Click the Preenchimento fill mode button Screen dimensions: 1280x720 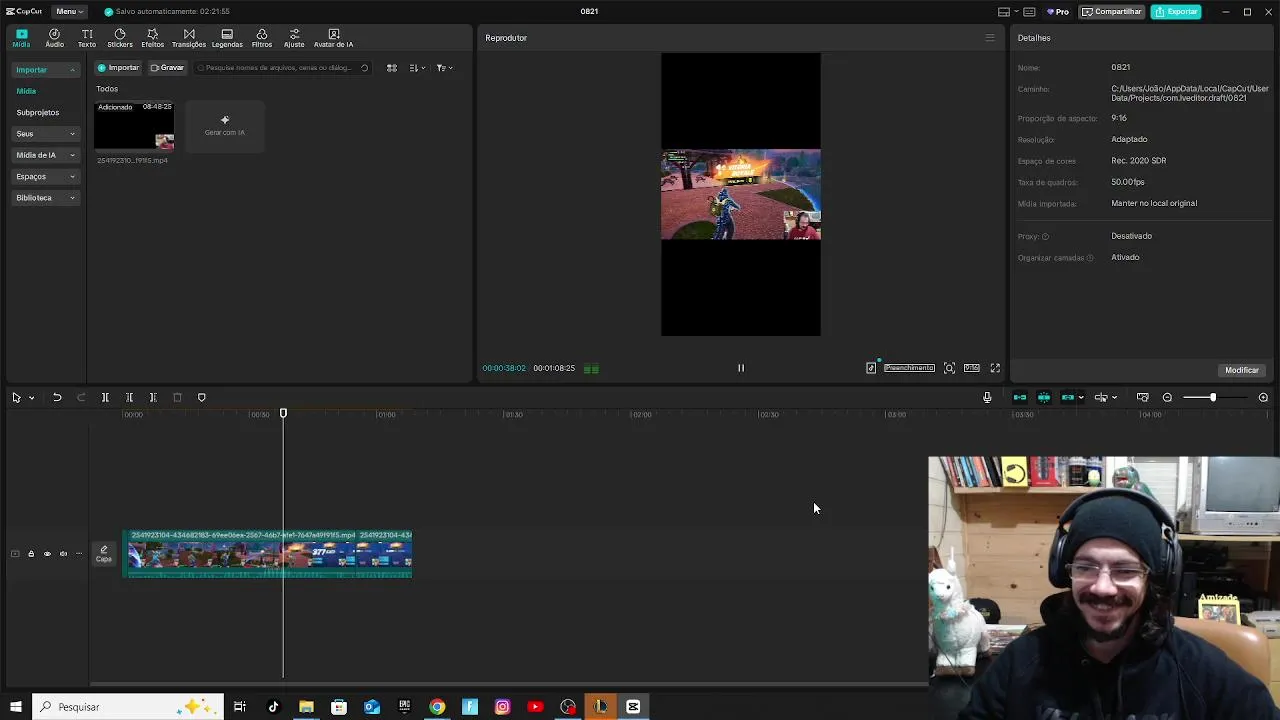[909, 368]
